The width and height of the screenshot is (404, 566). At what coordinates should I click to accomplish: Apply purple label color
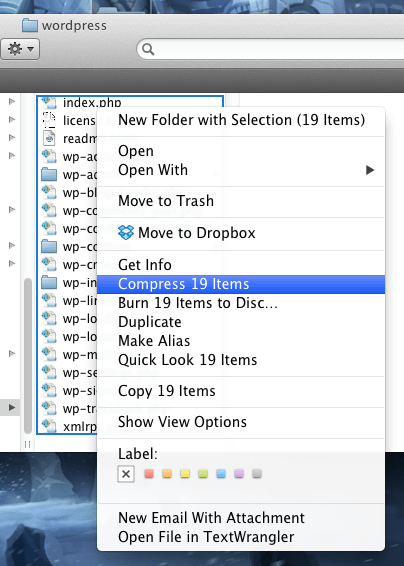[239, 474]
